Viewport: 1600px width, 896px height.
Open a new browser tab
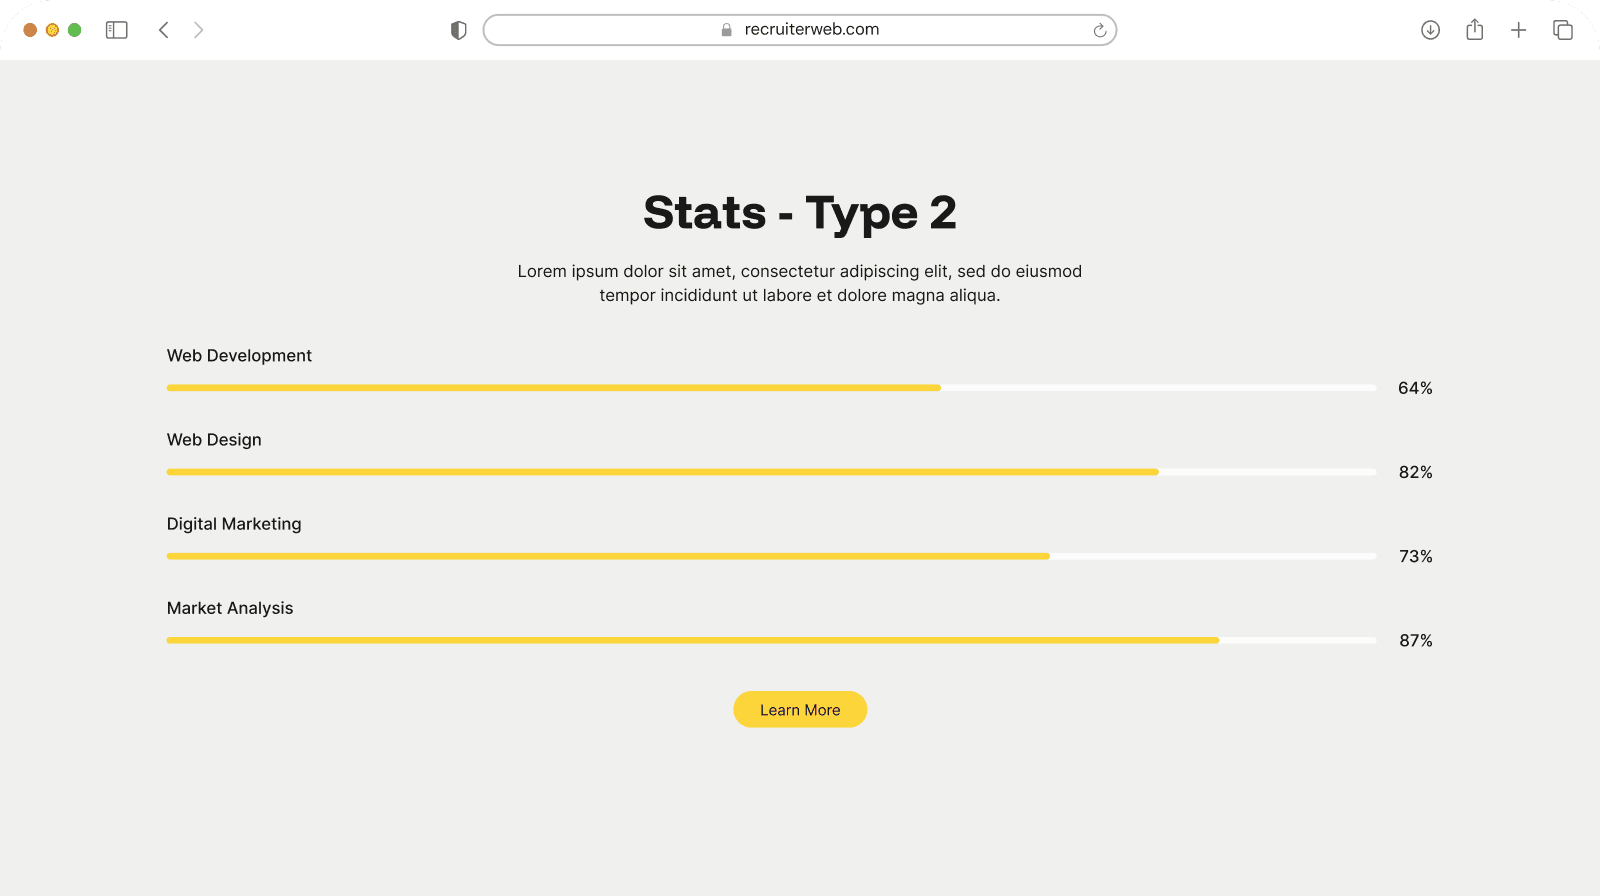(x=1518, y=30)
